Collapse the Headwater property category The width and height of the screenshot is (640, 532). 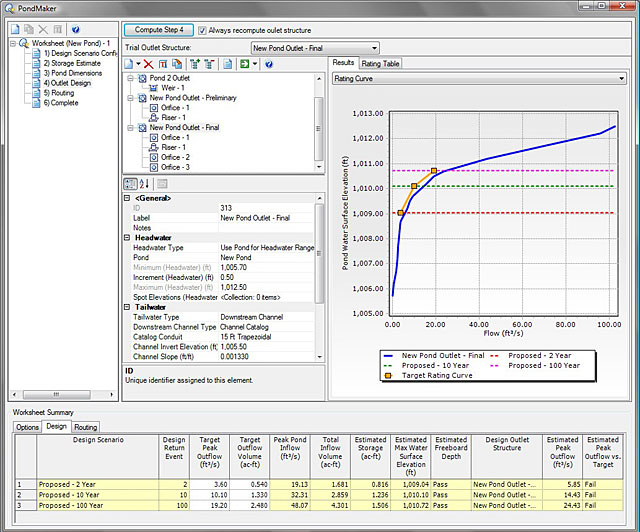[x=127, y=238]
